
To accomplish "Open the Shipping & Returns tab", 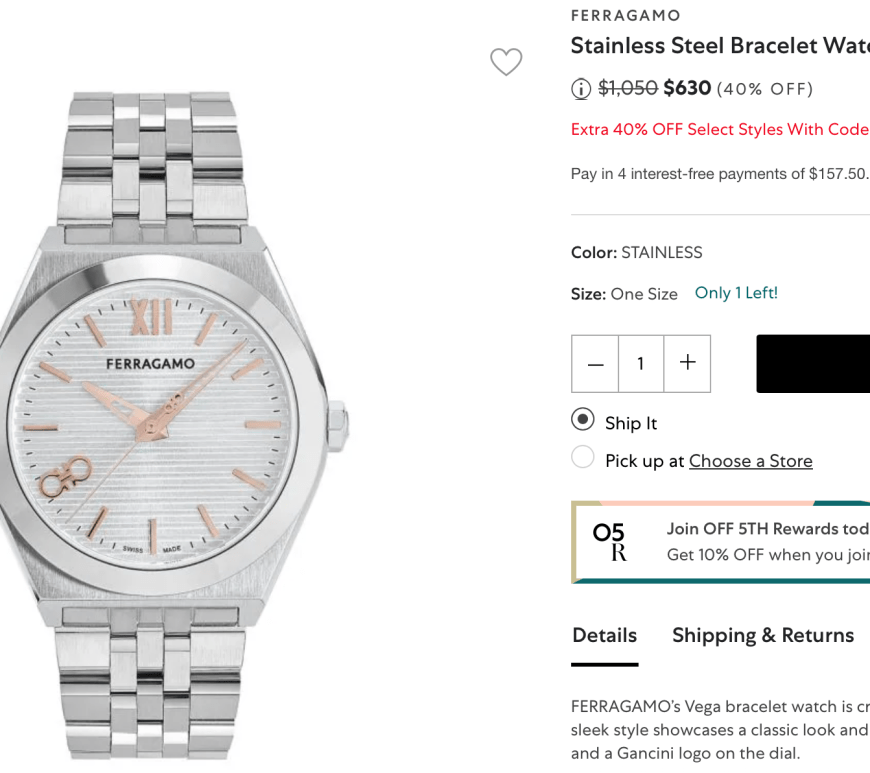I will tap(762, 636).
